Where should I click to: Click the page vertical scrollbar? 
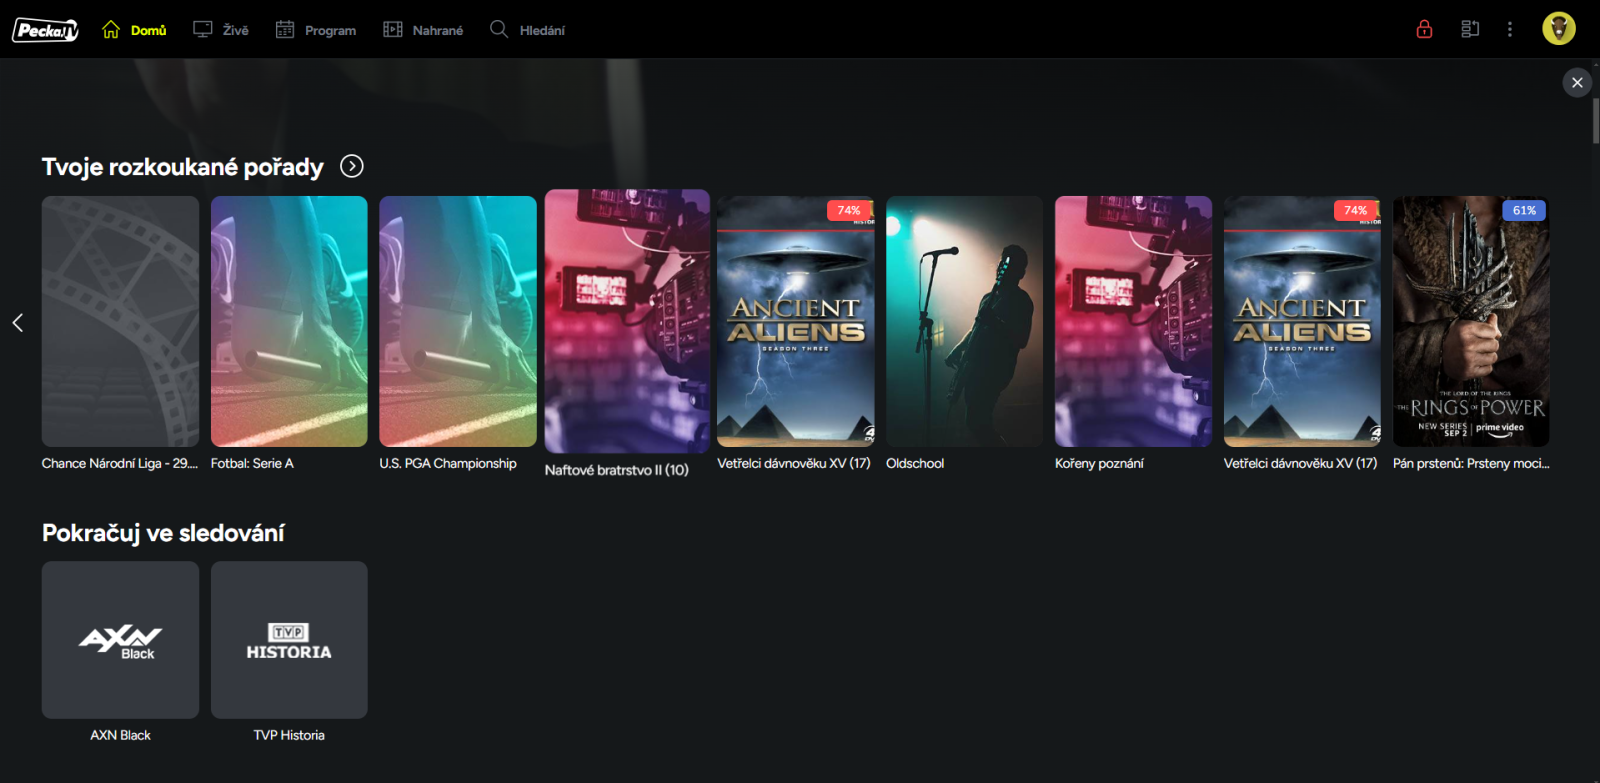pyautogui.click(x=1596, y=120)
